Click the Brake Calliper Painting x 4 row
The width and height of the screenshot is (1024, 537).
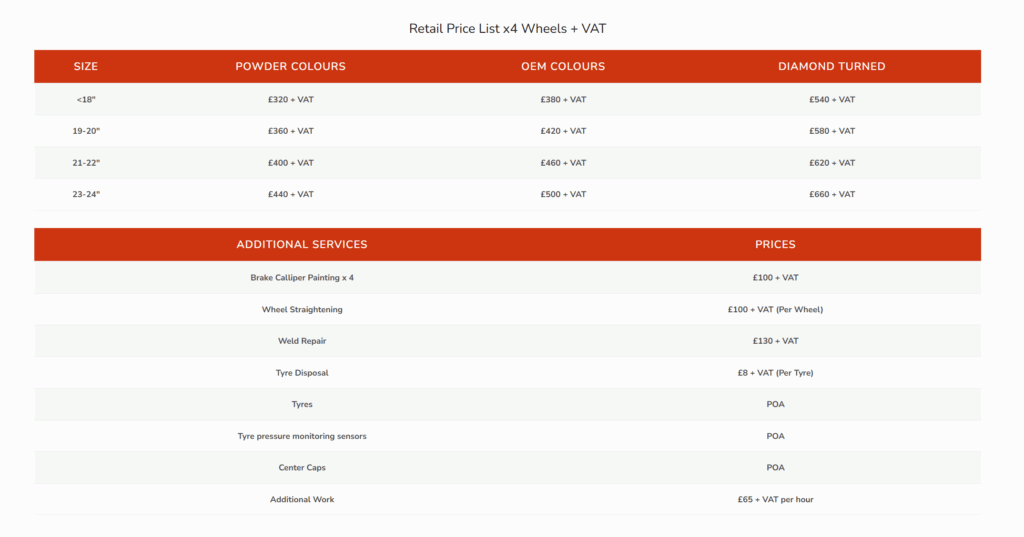point(301,277)
